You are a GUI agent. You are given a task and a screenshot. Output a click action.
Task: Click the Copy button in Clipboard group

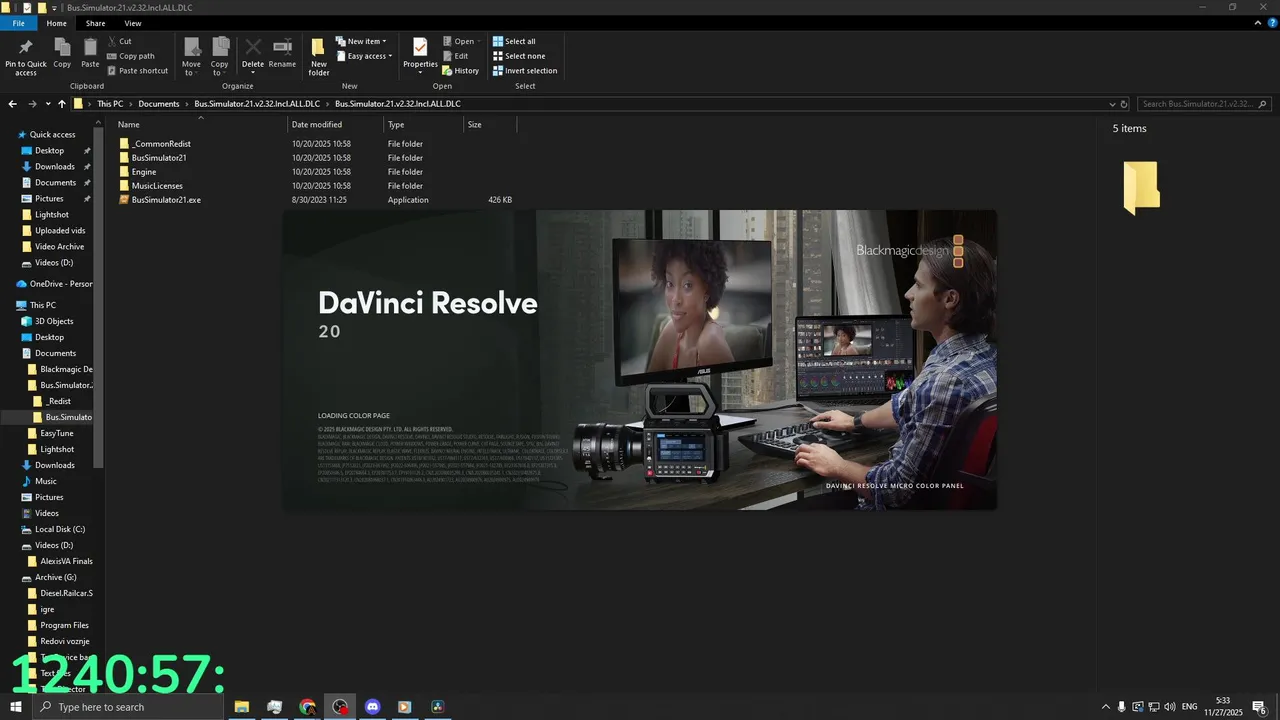point(62,54)
